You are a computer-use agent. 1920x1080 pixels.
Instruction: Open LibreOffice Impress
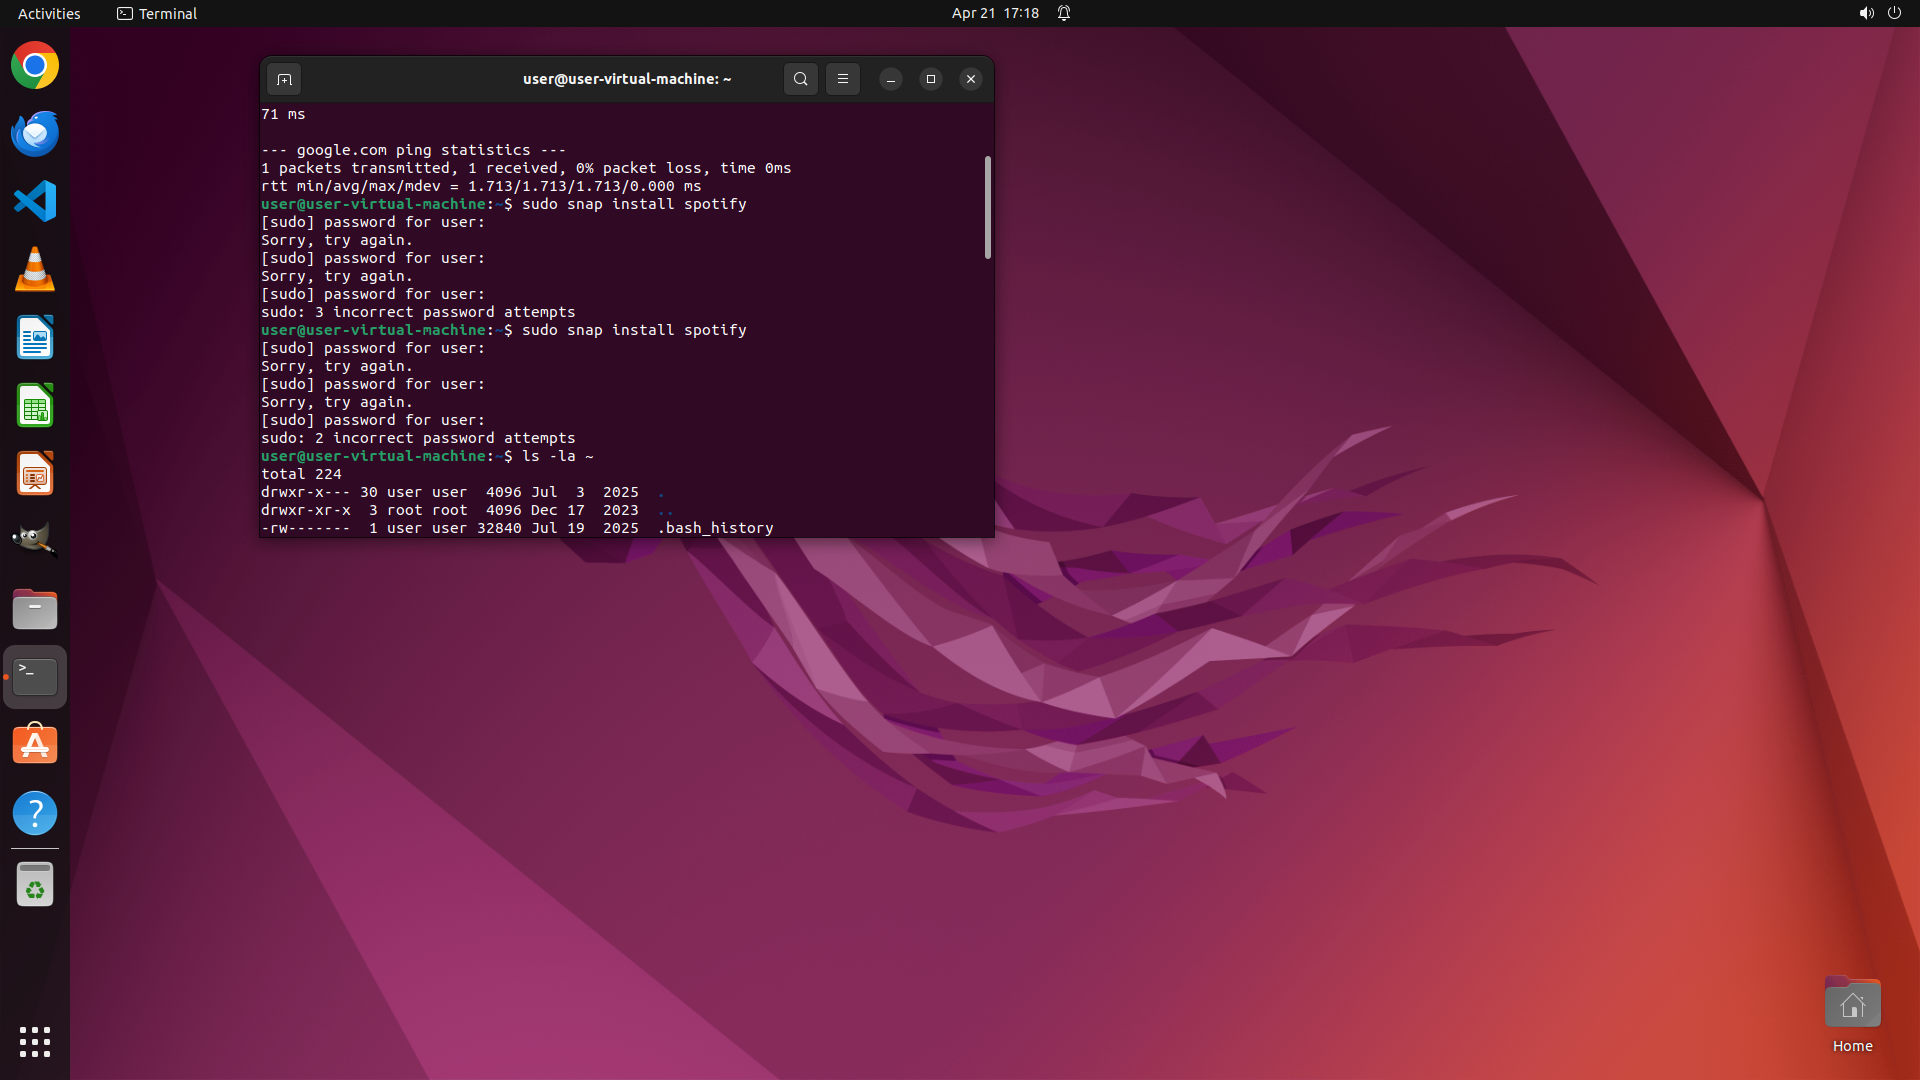[x=35, y=474]
